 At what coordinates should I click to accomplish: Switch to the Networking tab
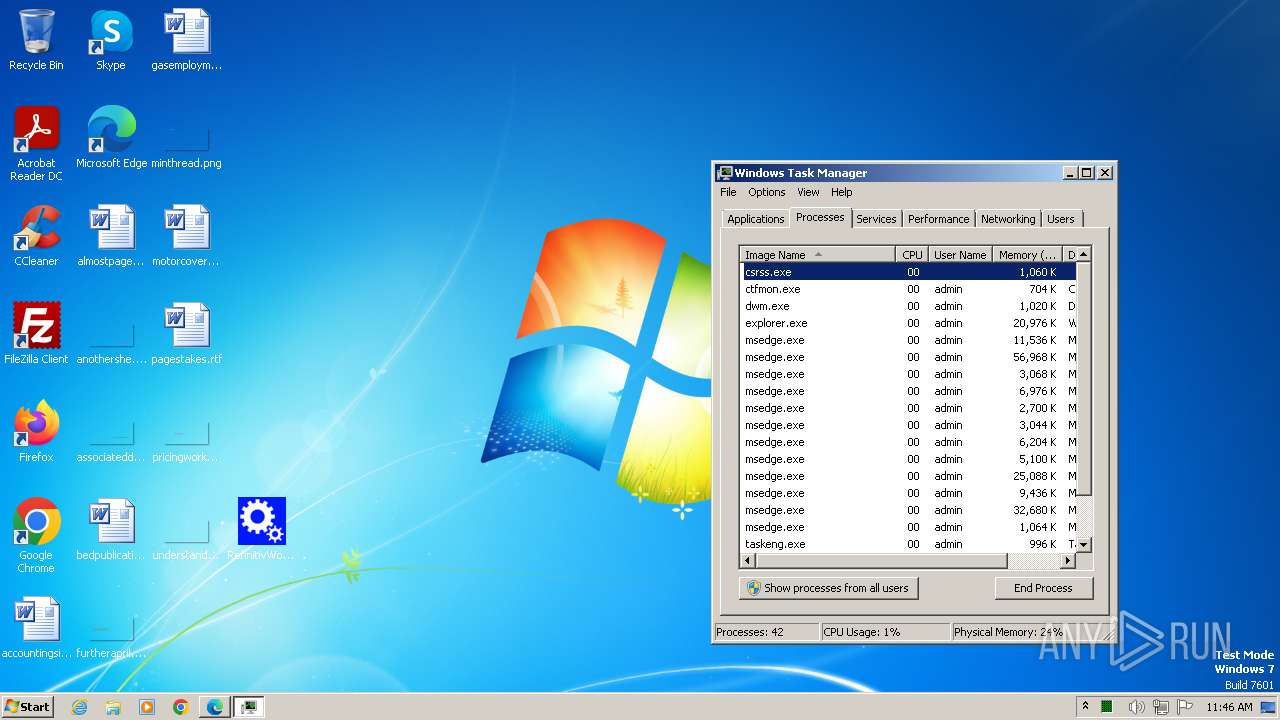(x=1008, y=219)
